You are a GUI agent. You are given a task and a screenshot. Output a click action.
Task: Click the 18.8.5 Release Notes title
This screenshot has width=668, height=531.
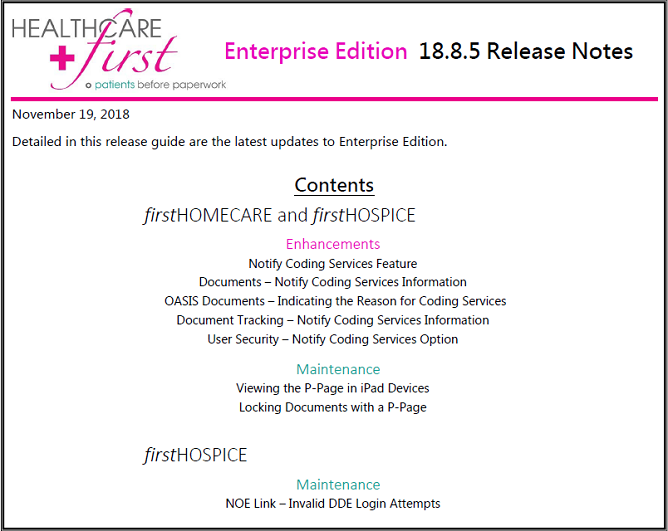pyautogui.click(x=526, y=51)
